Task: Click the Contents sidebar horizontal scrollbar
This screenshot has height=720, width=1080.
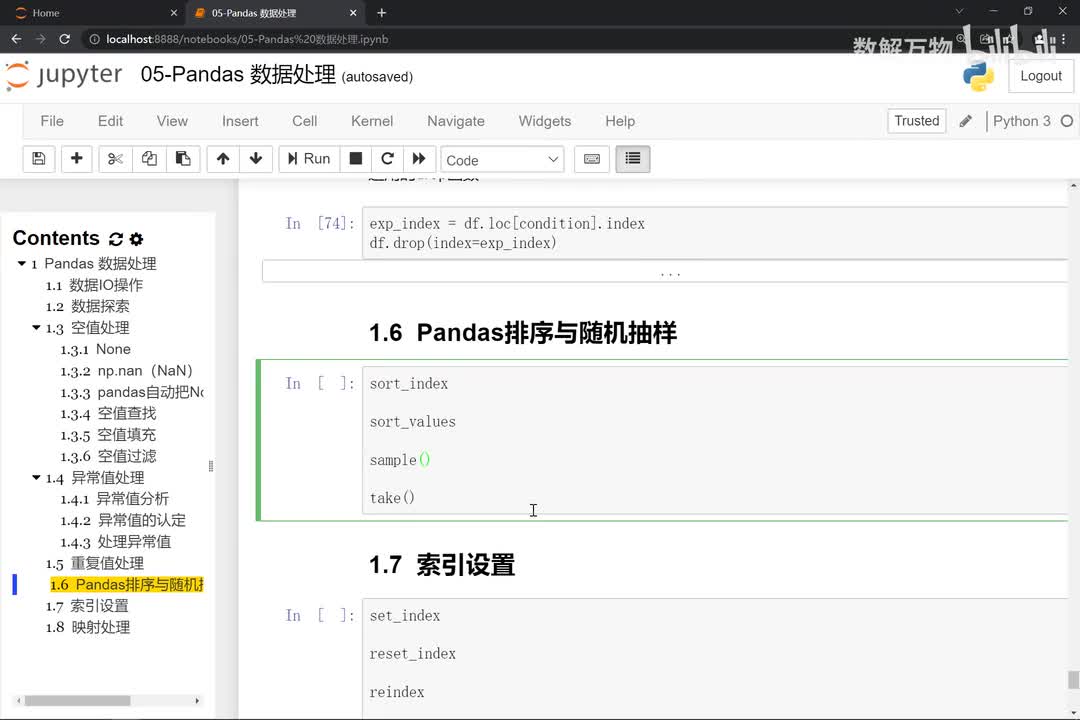Action: 77,701
